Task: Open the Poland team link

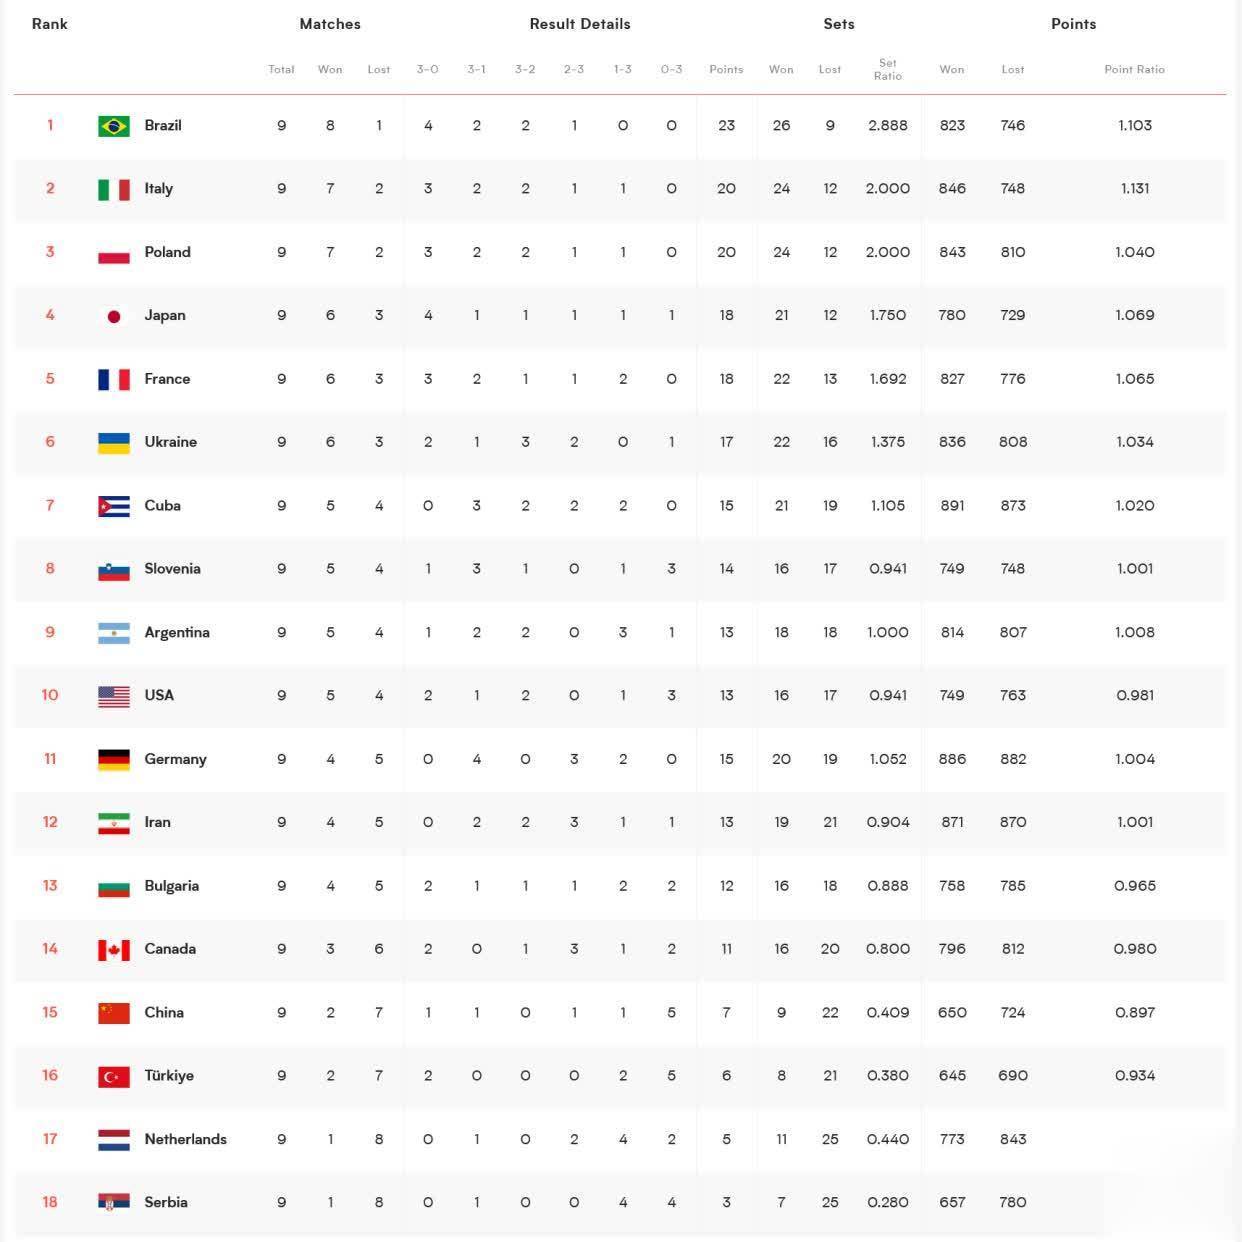Action: pos(167,252)
